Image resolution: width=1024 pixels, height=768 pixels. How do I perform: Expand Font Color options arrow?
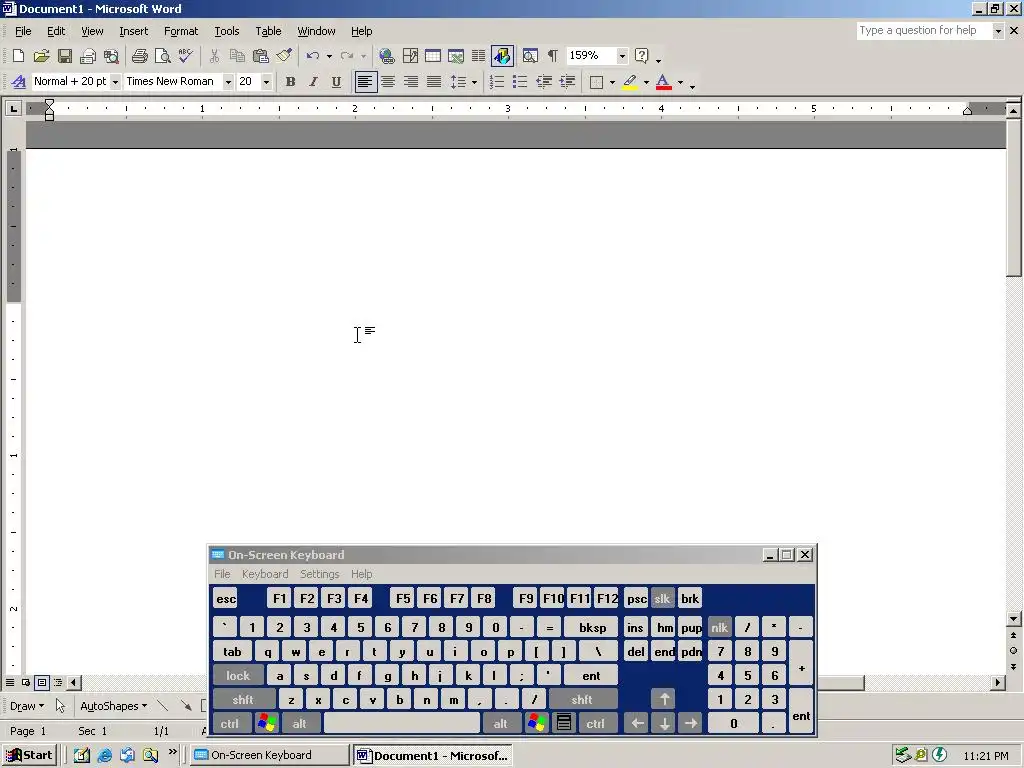point(680,82)
